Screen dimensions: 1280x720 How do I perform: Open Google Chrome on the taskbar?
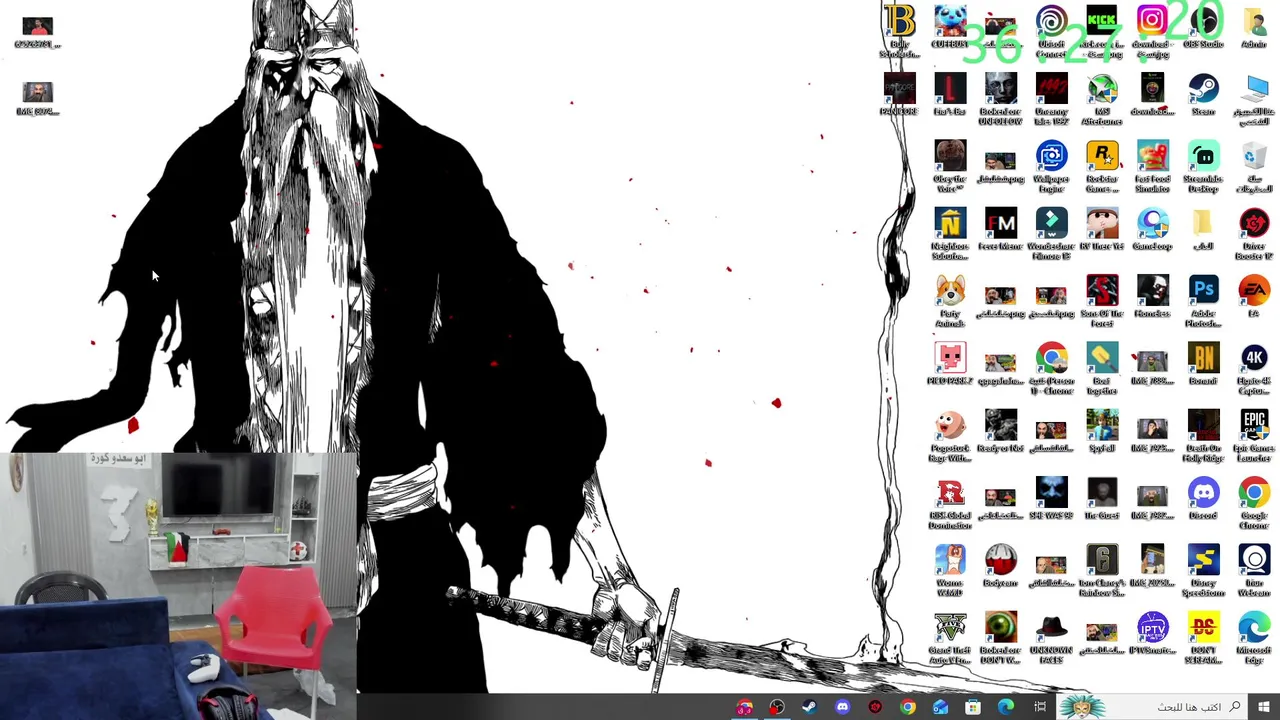point(907,707)
